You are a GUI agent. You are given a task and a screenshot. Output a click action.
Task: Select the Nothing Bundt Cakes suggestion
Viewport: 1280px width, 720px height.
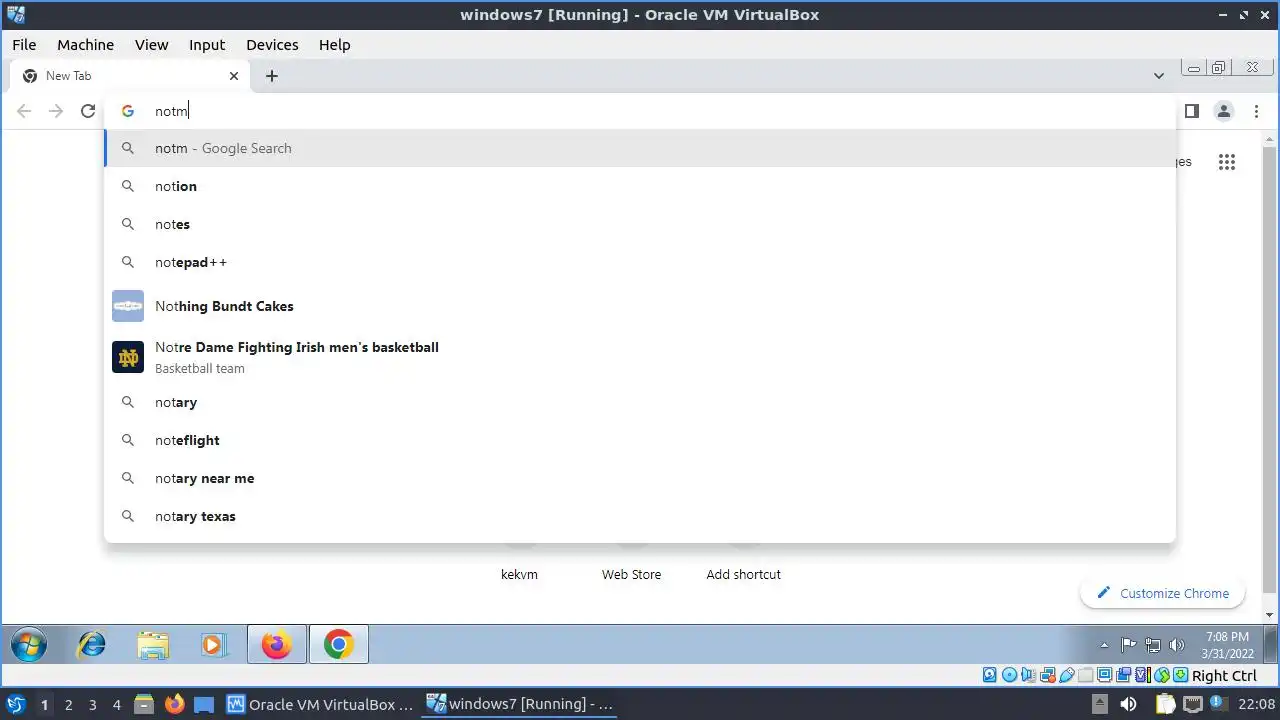click(x=640, y=306)
